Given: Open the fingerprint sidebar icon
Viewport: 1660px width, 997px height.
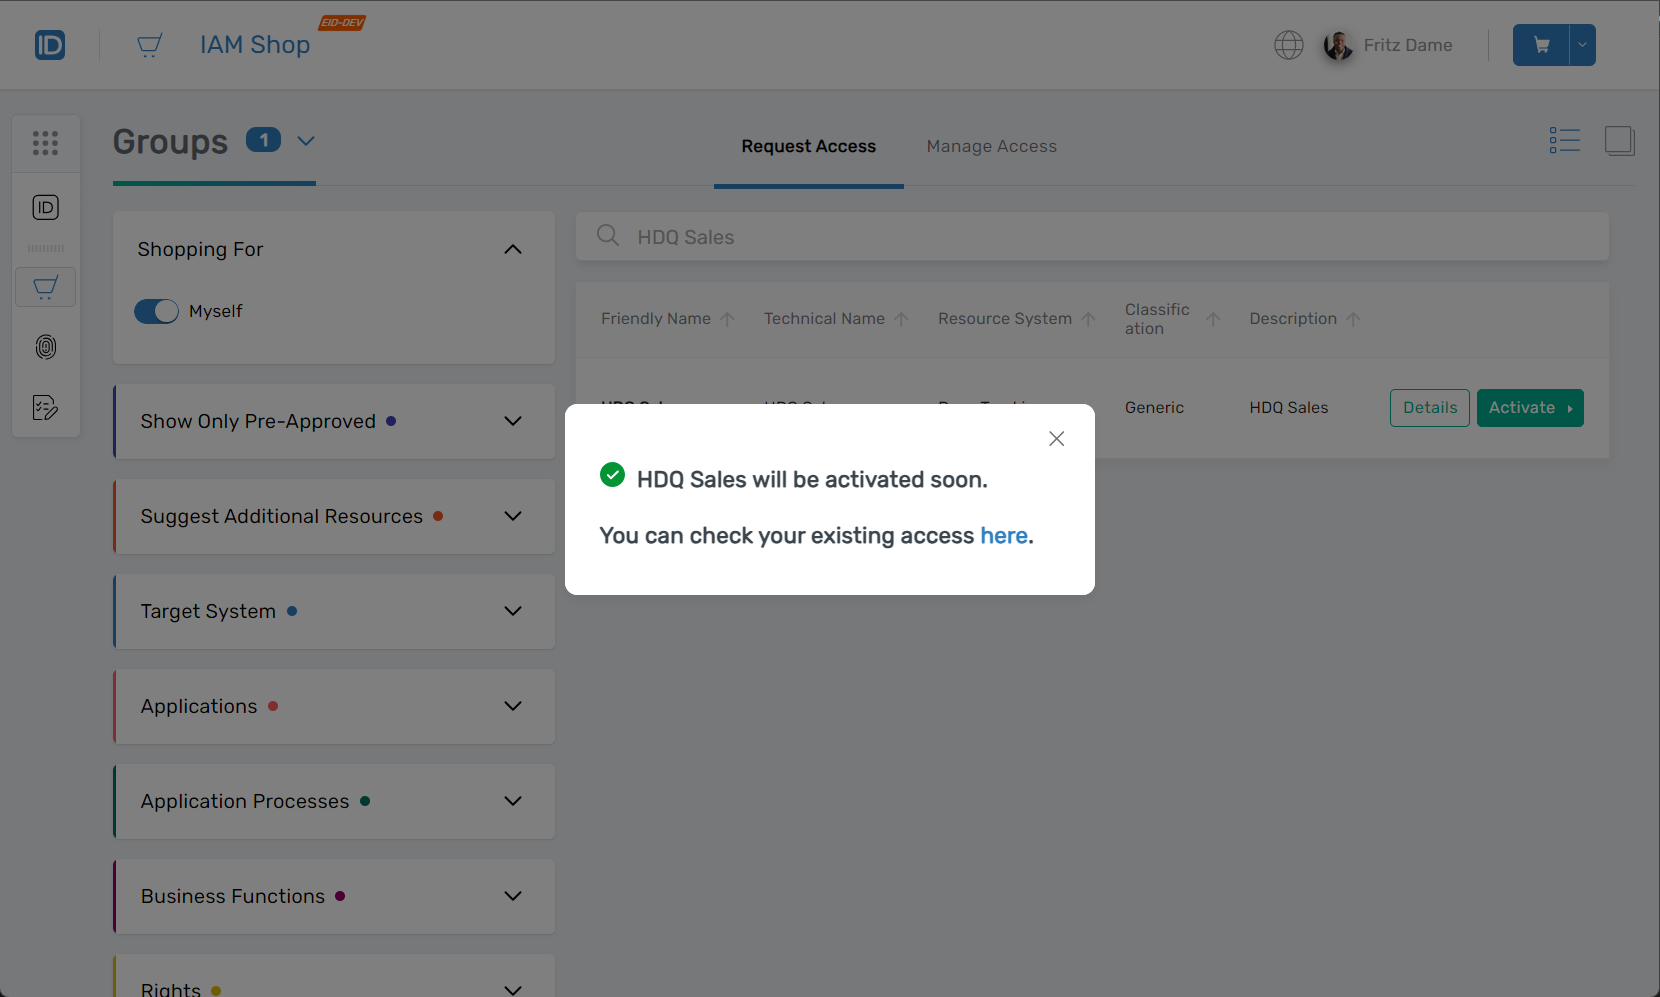Looking at the screenshot, I should coord(46,347).
